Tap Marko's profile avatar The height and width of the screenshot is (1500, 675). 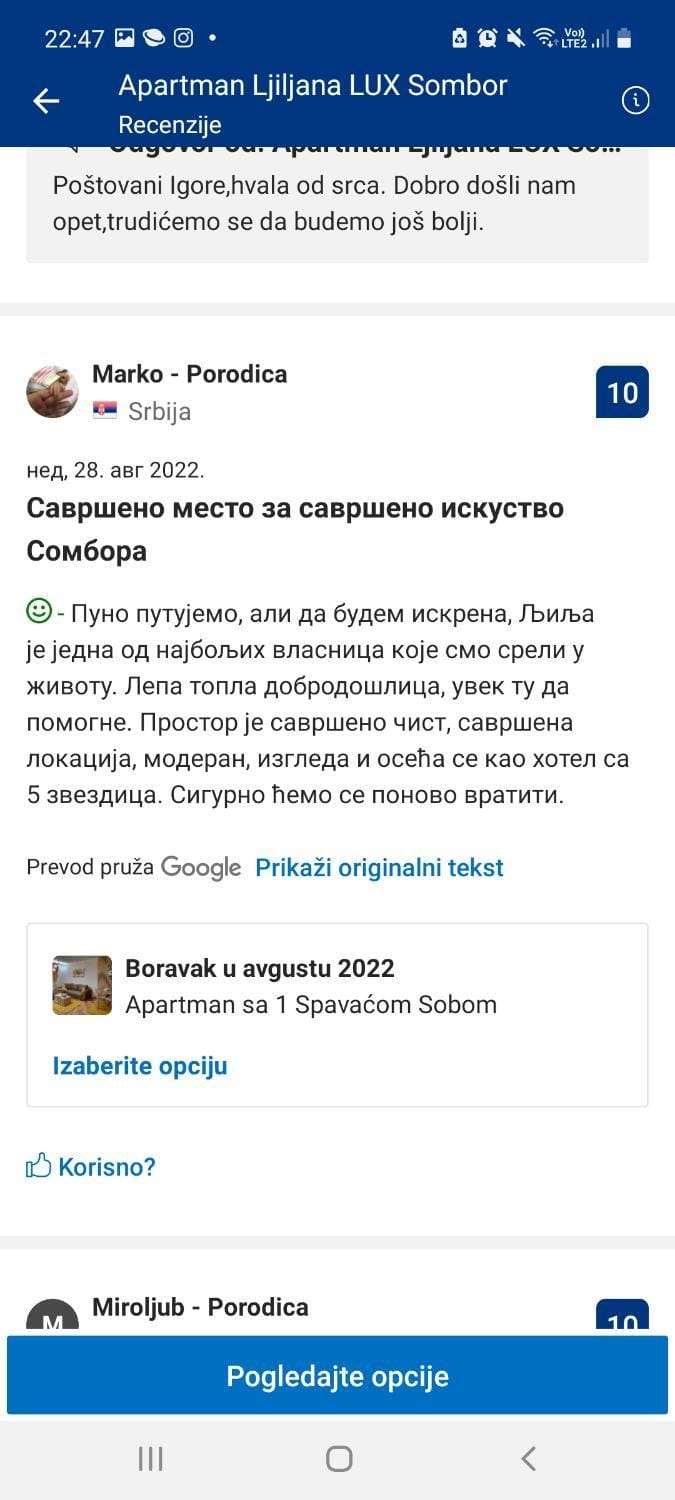click(x=52, y=391)
